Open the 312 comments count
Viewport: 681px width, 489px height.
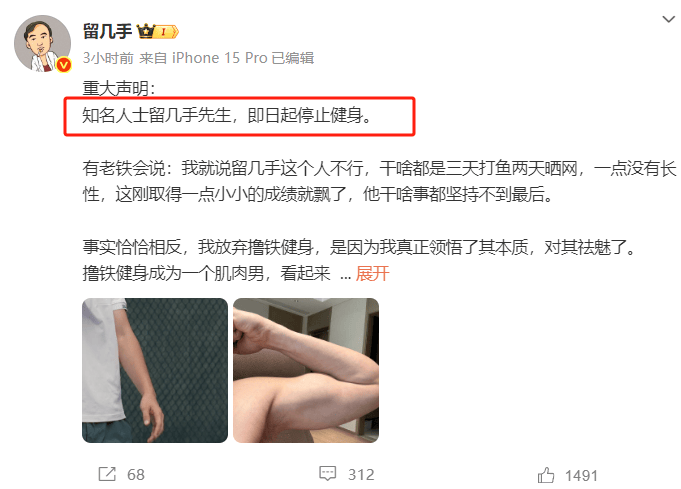[361, 475]
